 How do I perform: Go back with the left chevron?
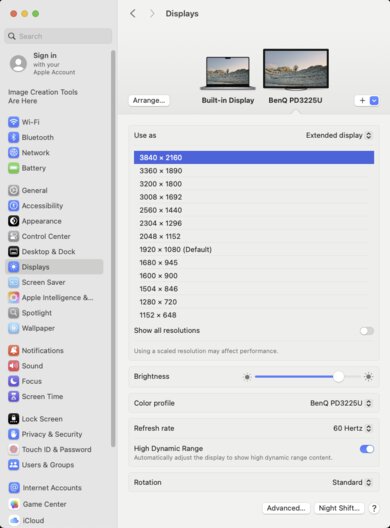(133, 13)
